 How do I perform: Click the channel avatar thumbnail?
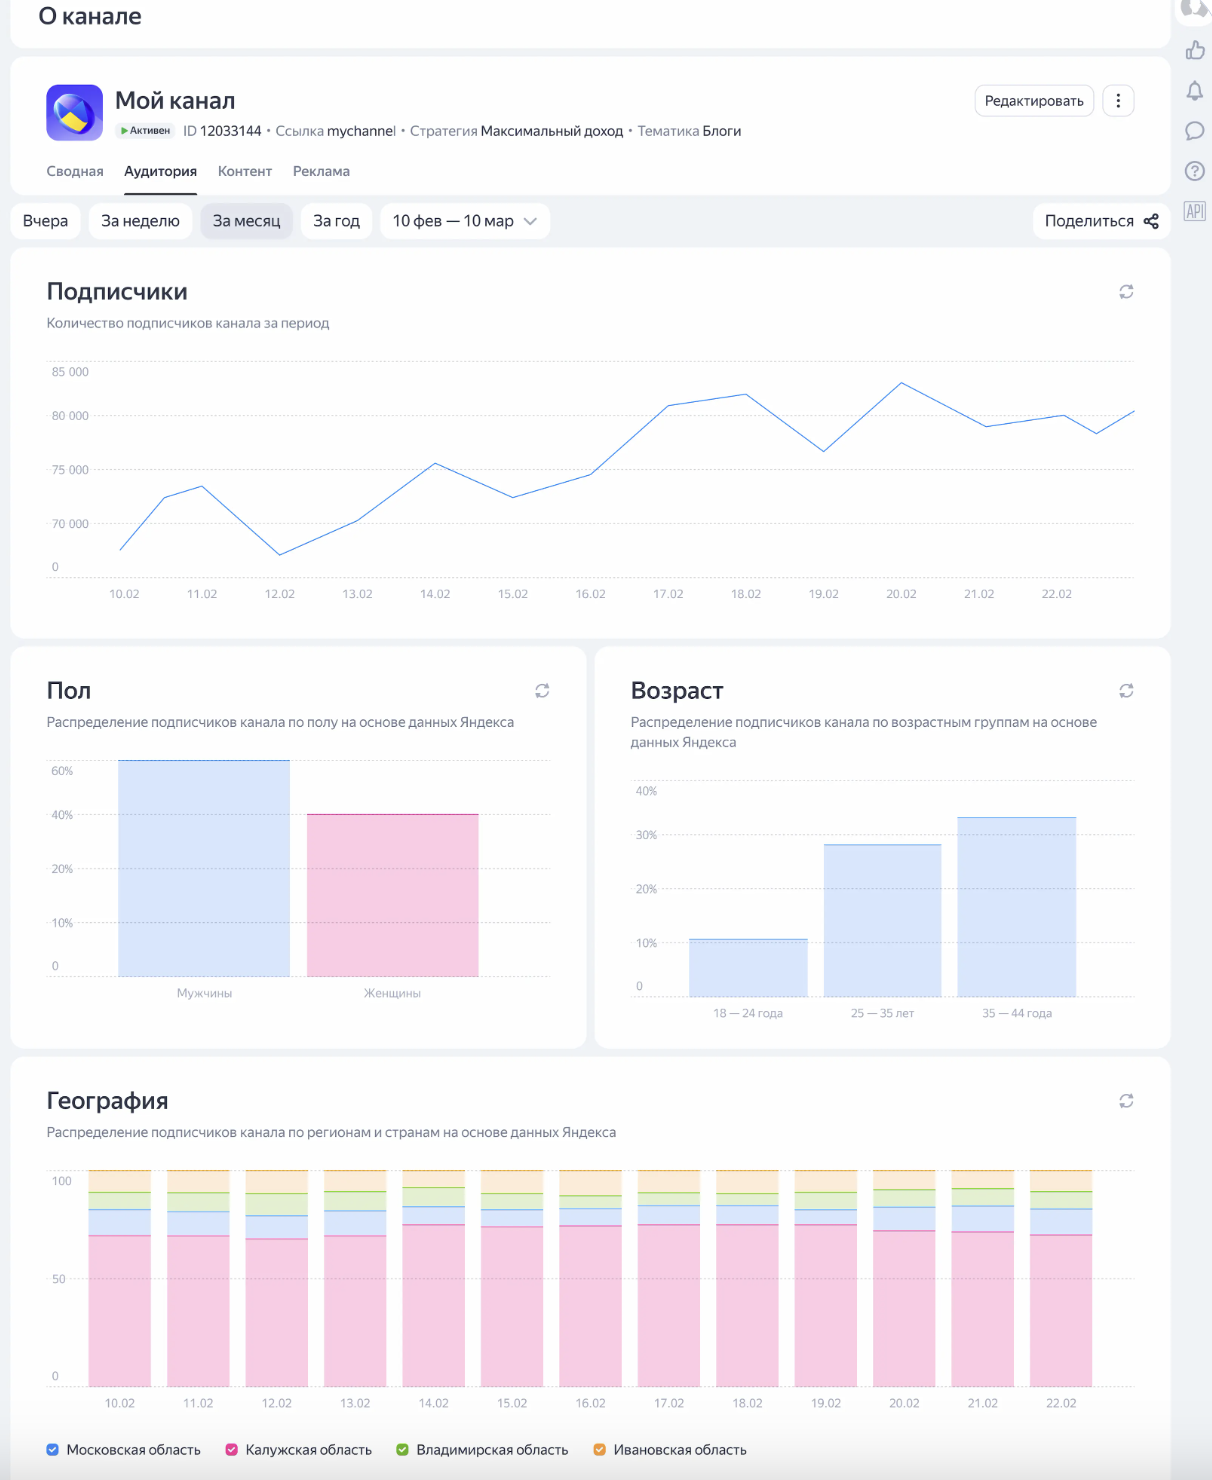tap(75, 113)
